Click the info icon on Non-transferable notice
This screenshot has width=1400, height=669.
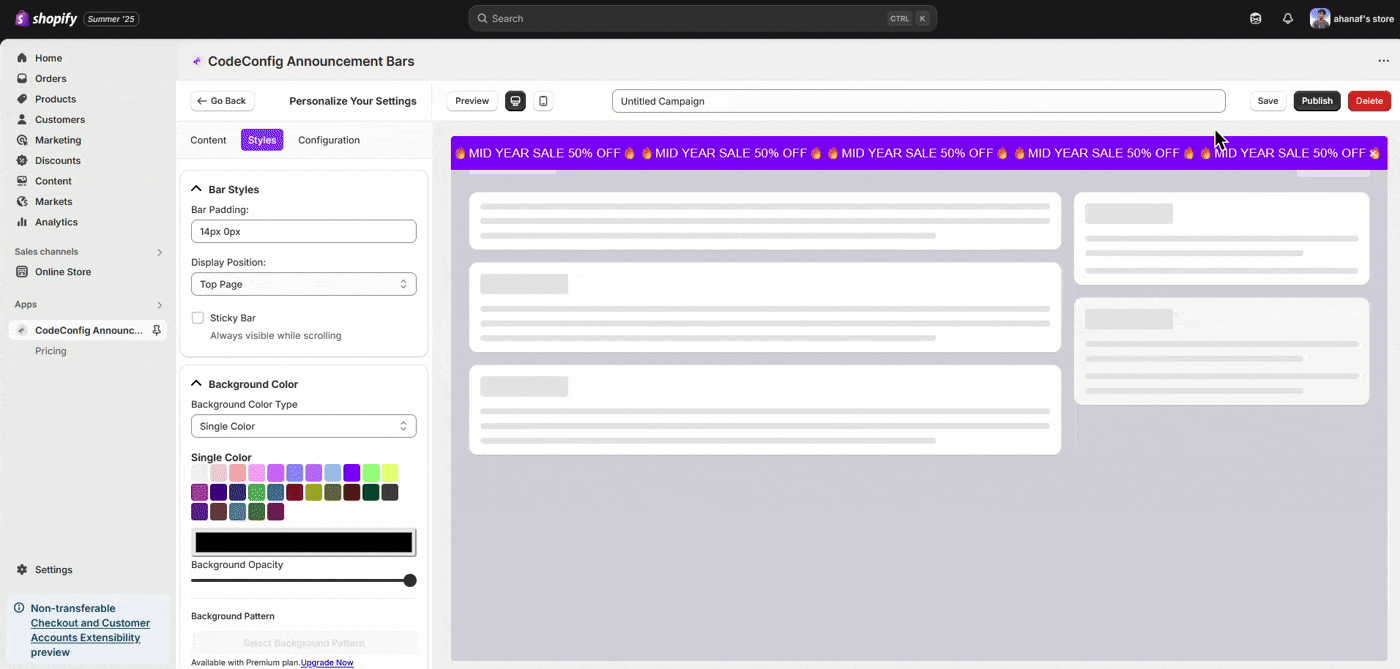point(20,608)
